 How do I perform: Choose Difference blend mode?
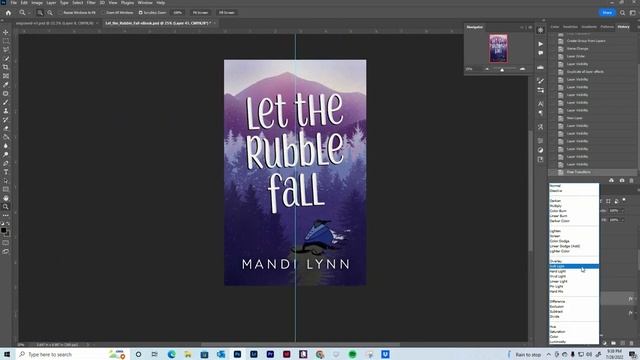pos(574,301)
